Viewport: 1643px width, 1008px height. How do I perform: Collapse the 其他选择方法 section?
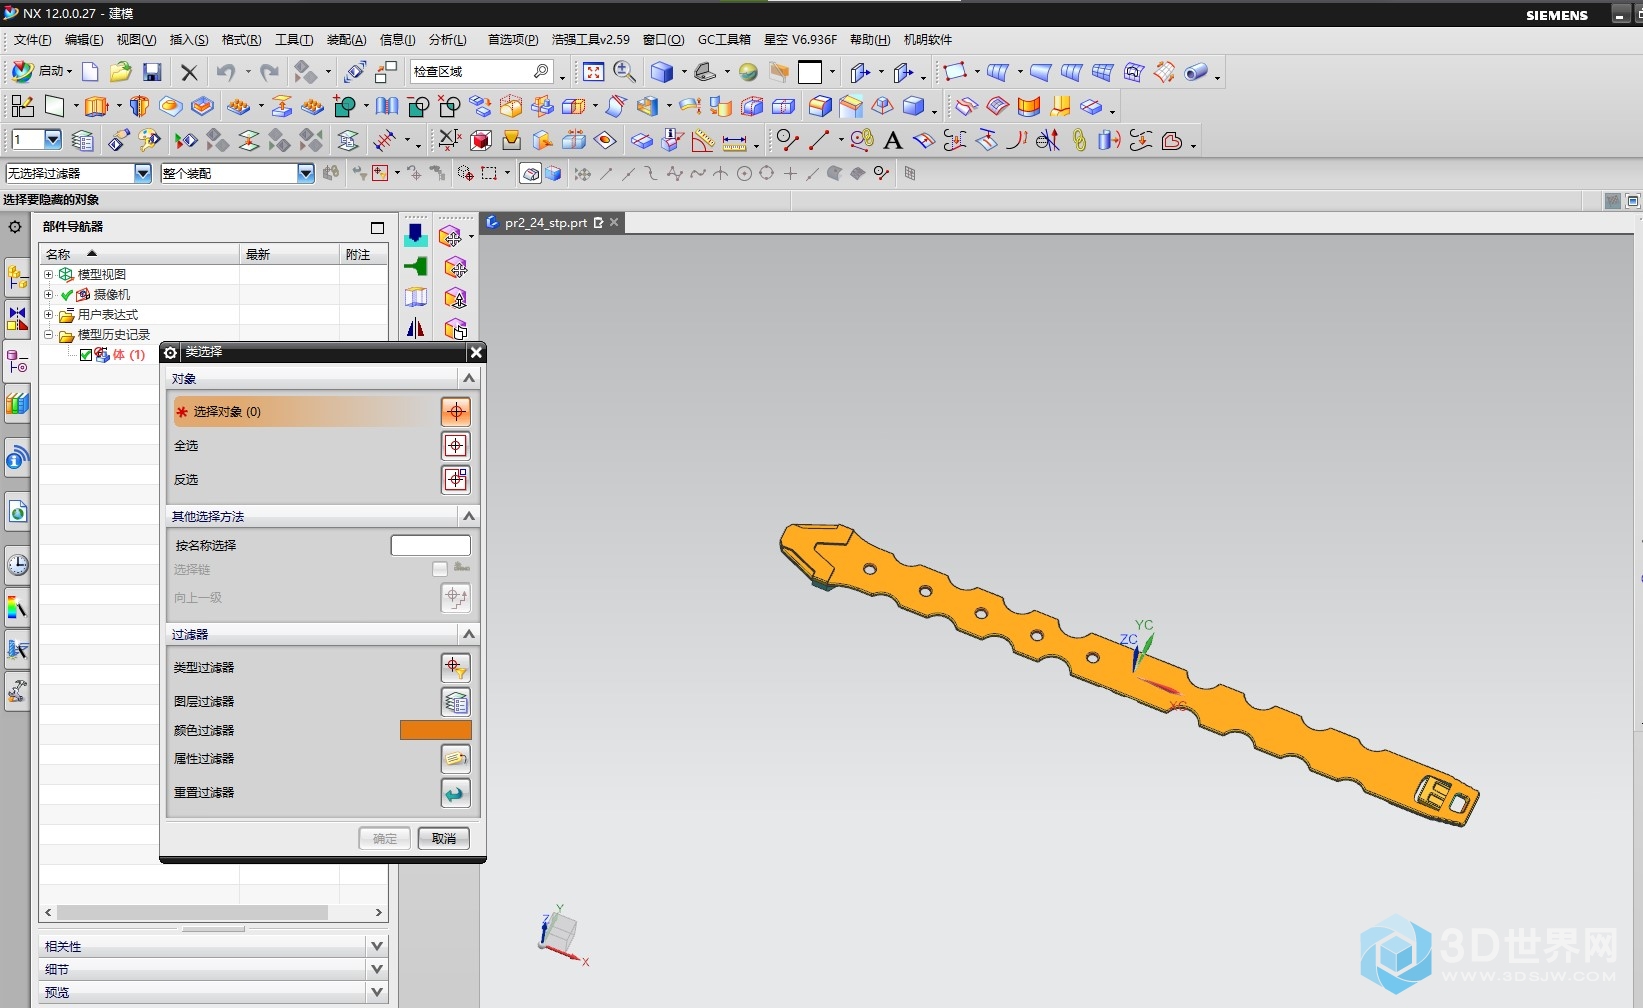(x=468, y=516)
